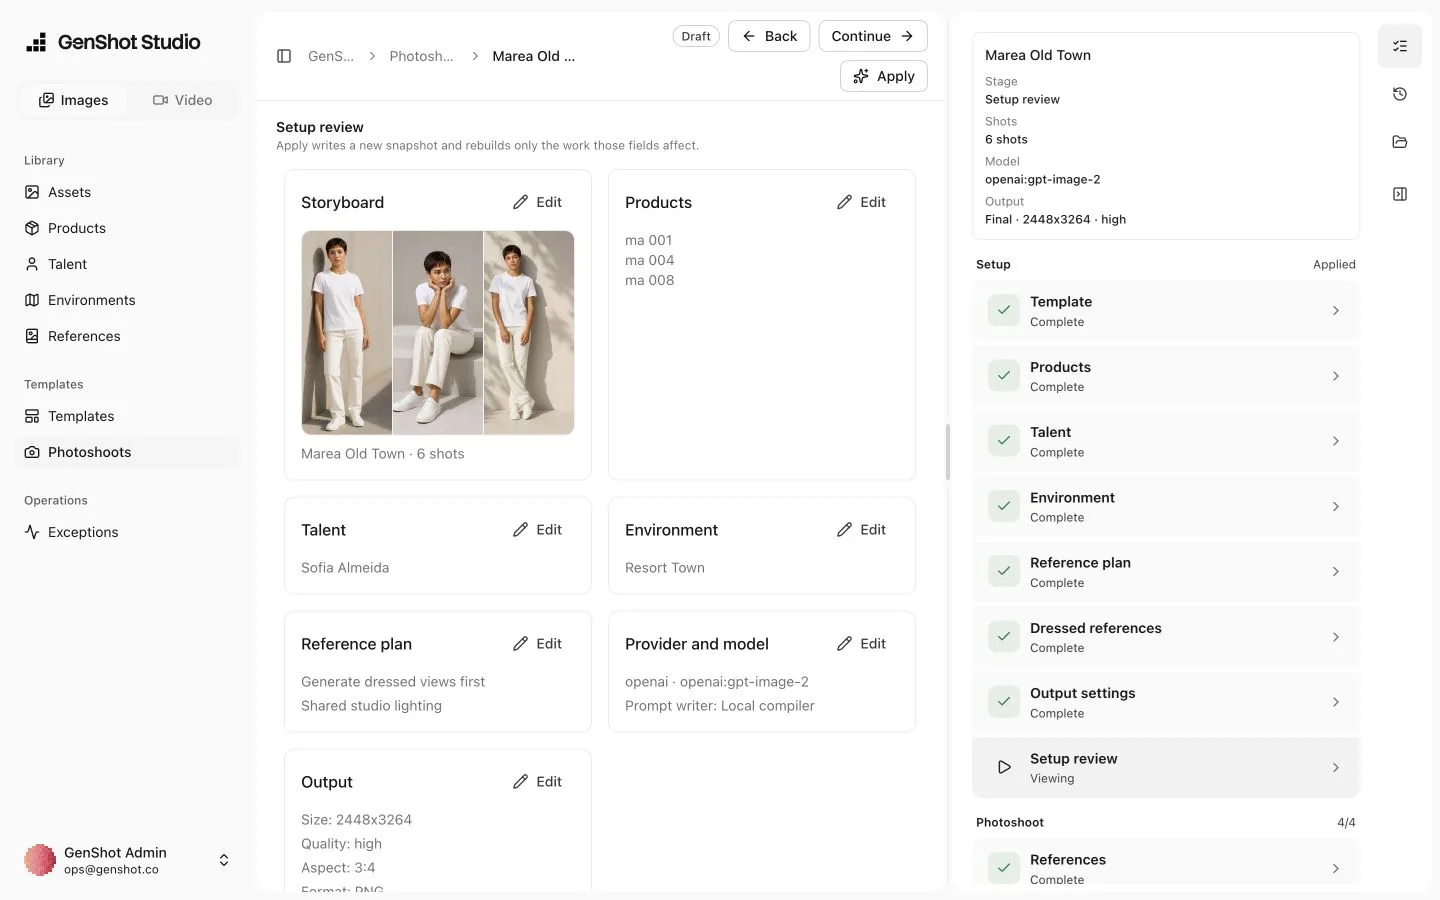
Task: Open Assets in the Library
Action: (128, 192)
